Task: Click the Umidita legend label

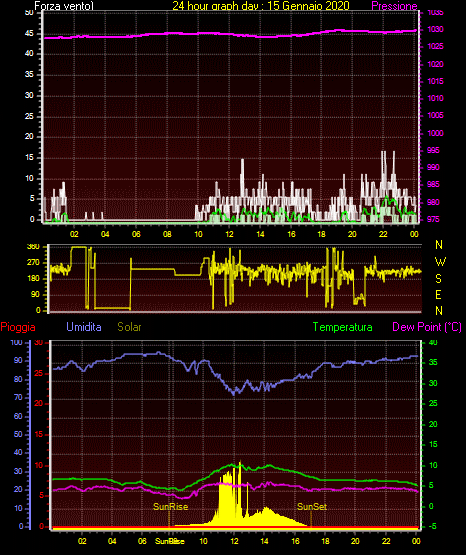Action: (x=84, y=327)
